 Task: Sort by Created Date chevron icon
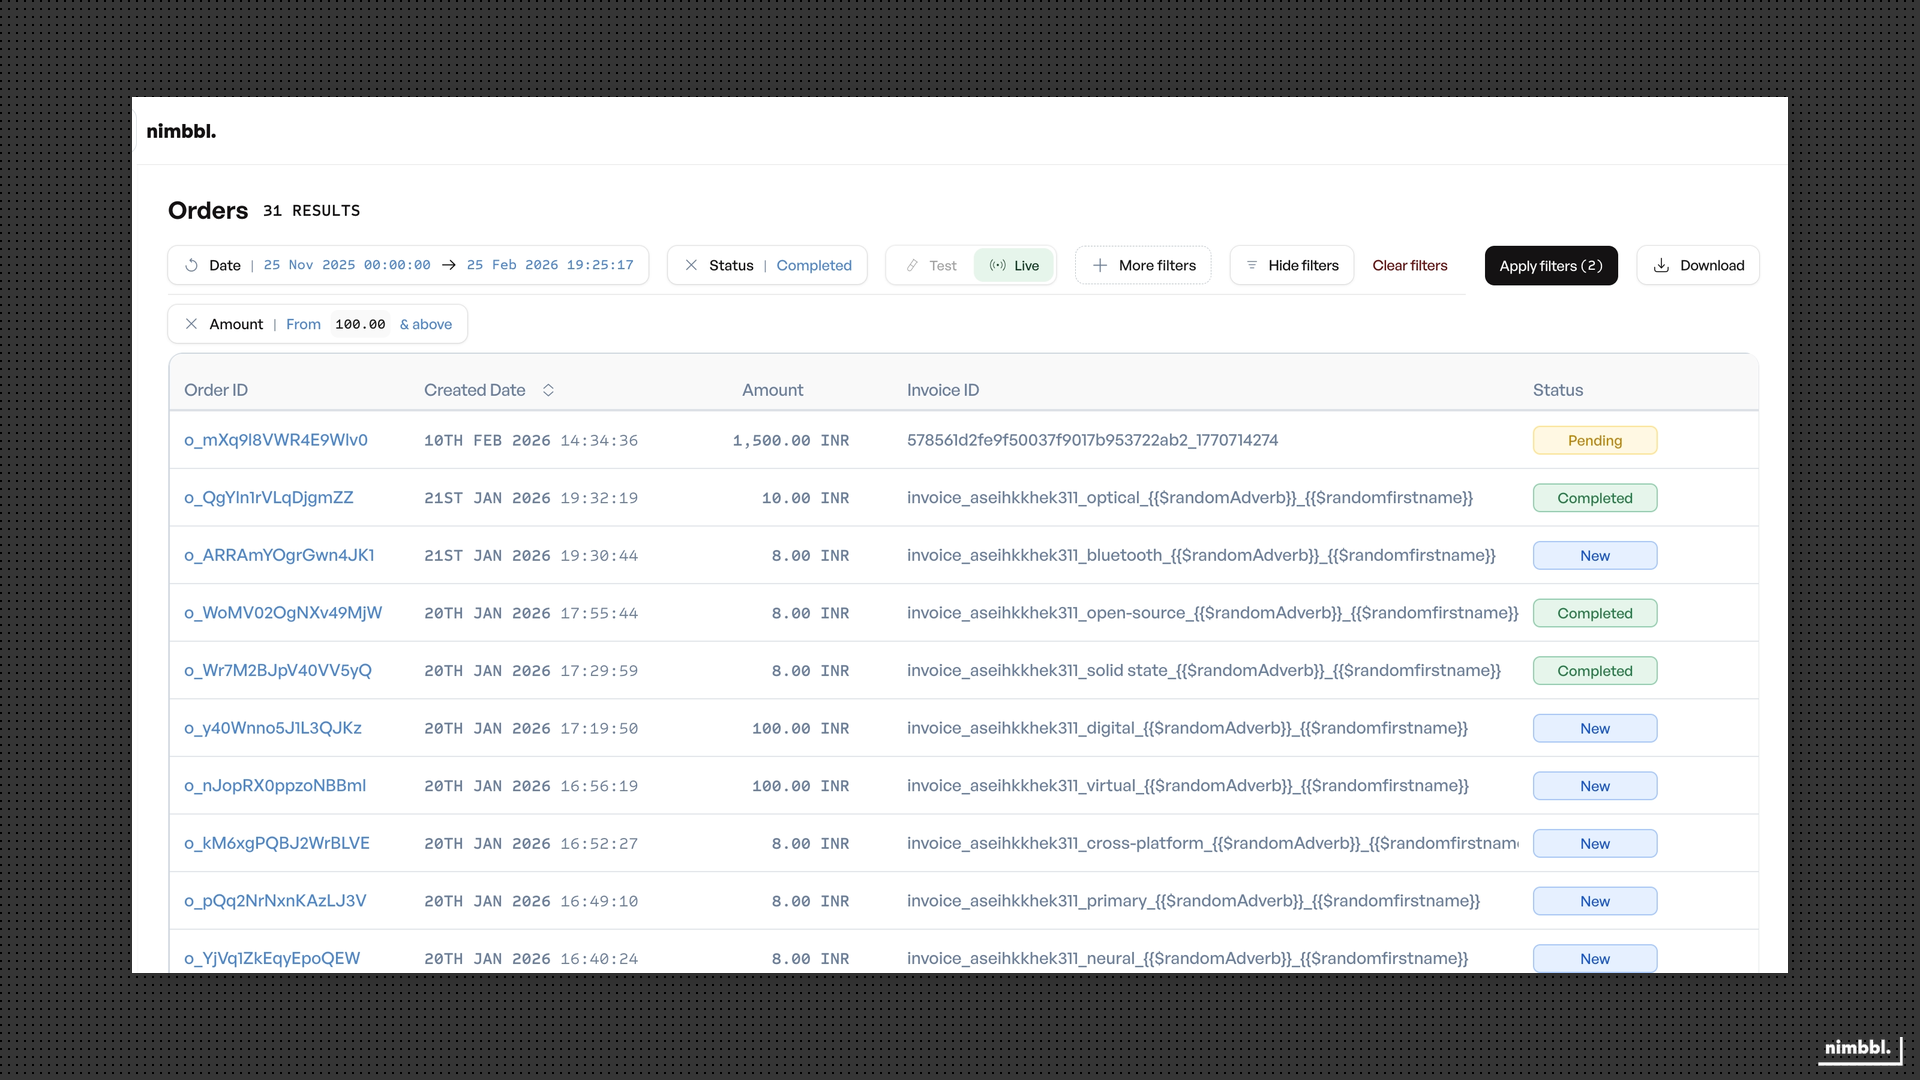click(x=548, y=390)
